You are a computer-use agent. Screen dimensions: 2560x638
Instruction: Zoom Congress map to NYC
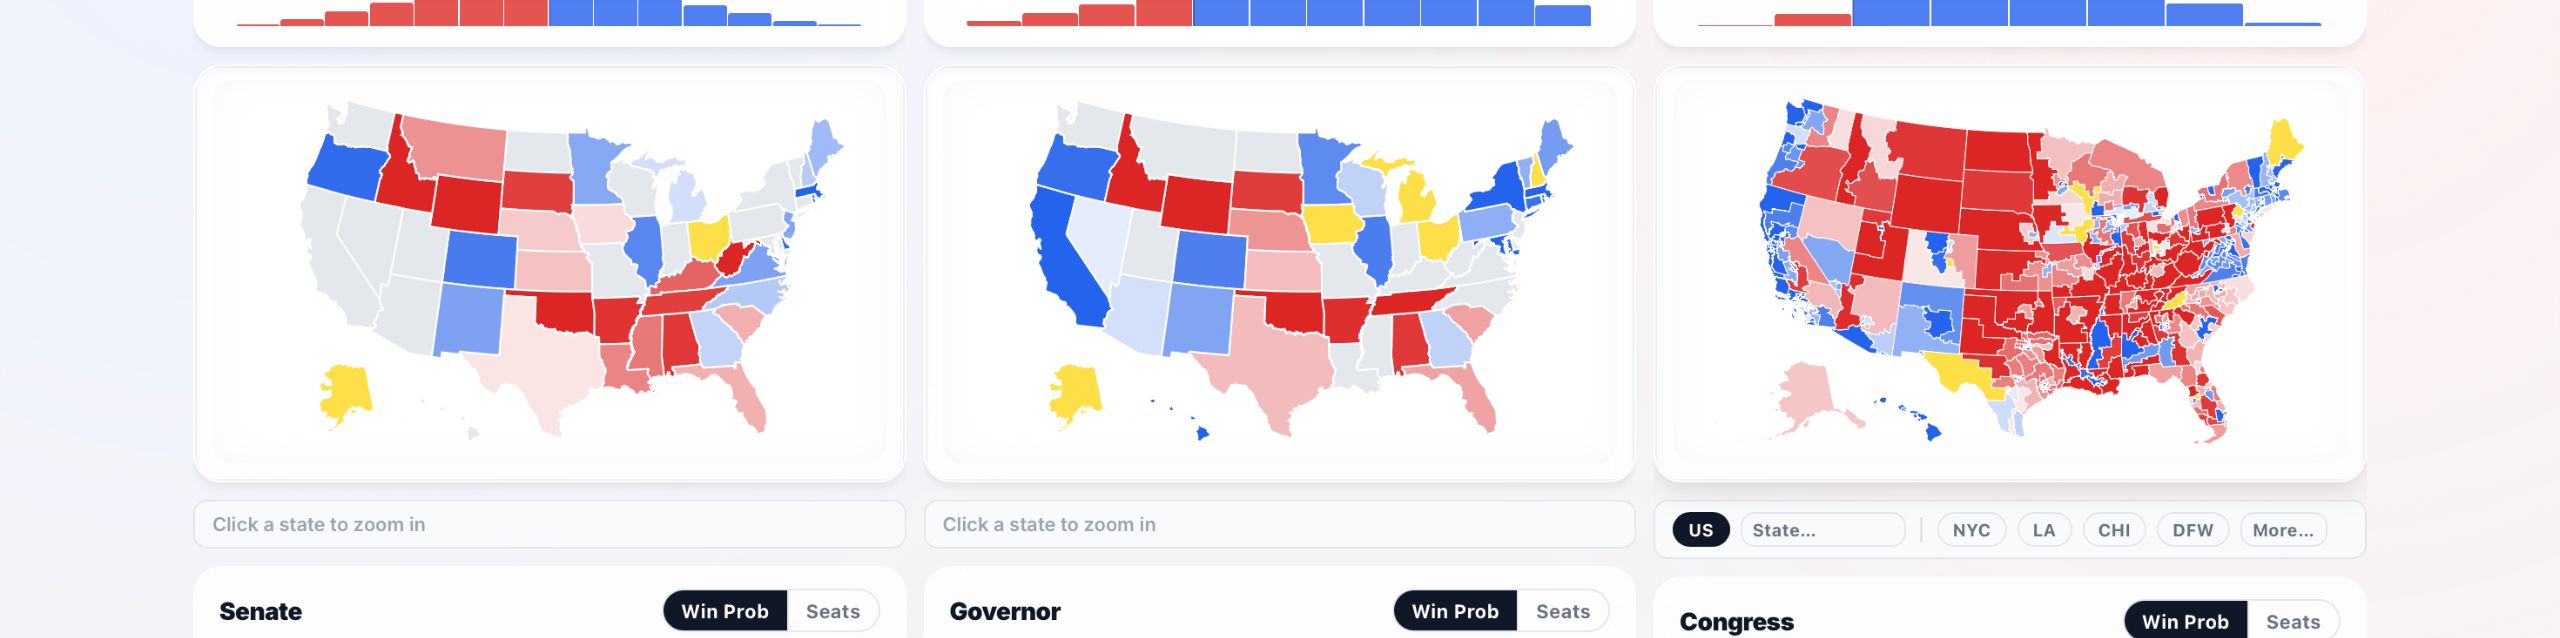tap(1971, 530)
